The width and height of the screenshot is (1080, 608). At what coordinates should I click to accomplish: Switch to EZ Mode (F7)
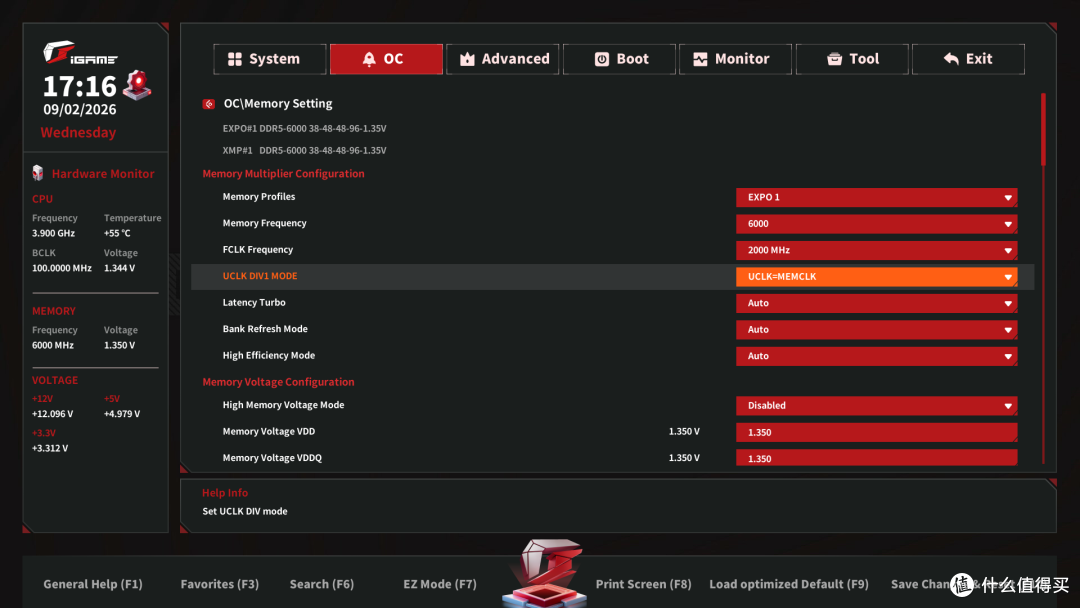[440, 584]
